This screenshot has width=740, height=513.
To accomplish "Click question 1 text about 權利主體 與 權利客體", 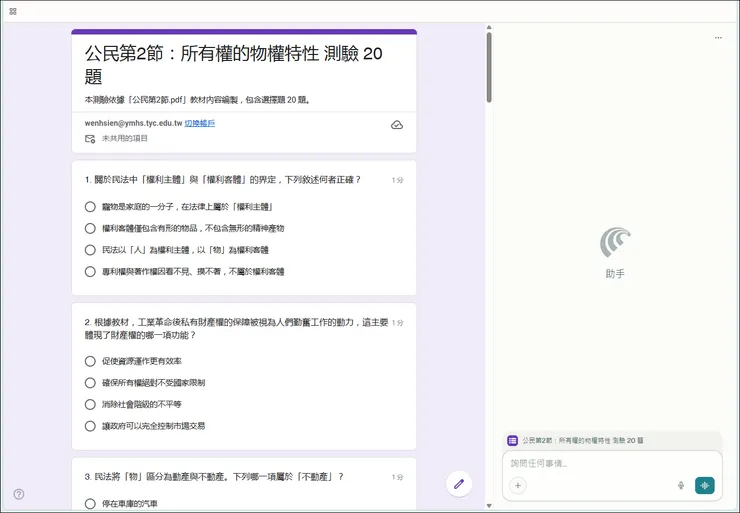I will (x=223, y=180).
